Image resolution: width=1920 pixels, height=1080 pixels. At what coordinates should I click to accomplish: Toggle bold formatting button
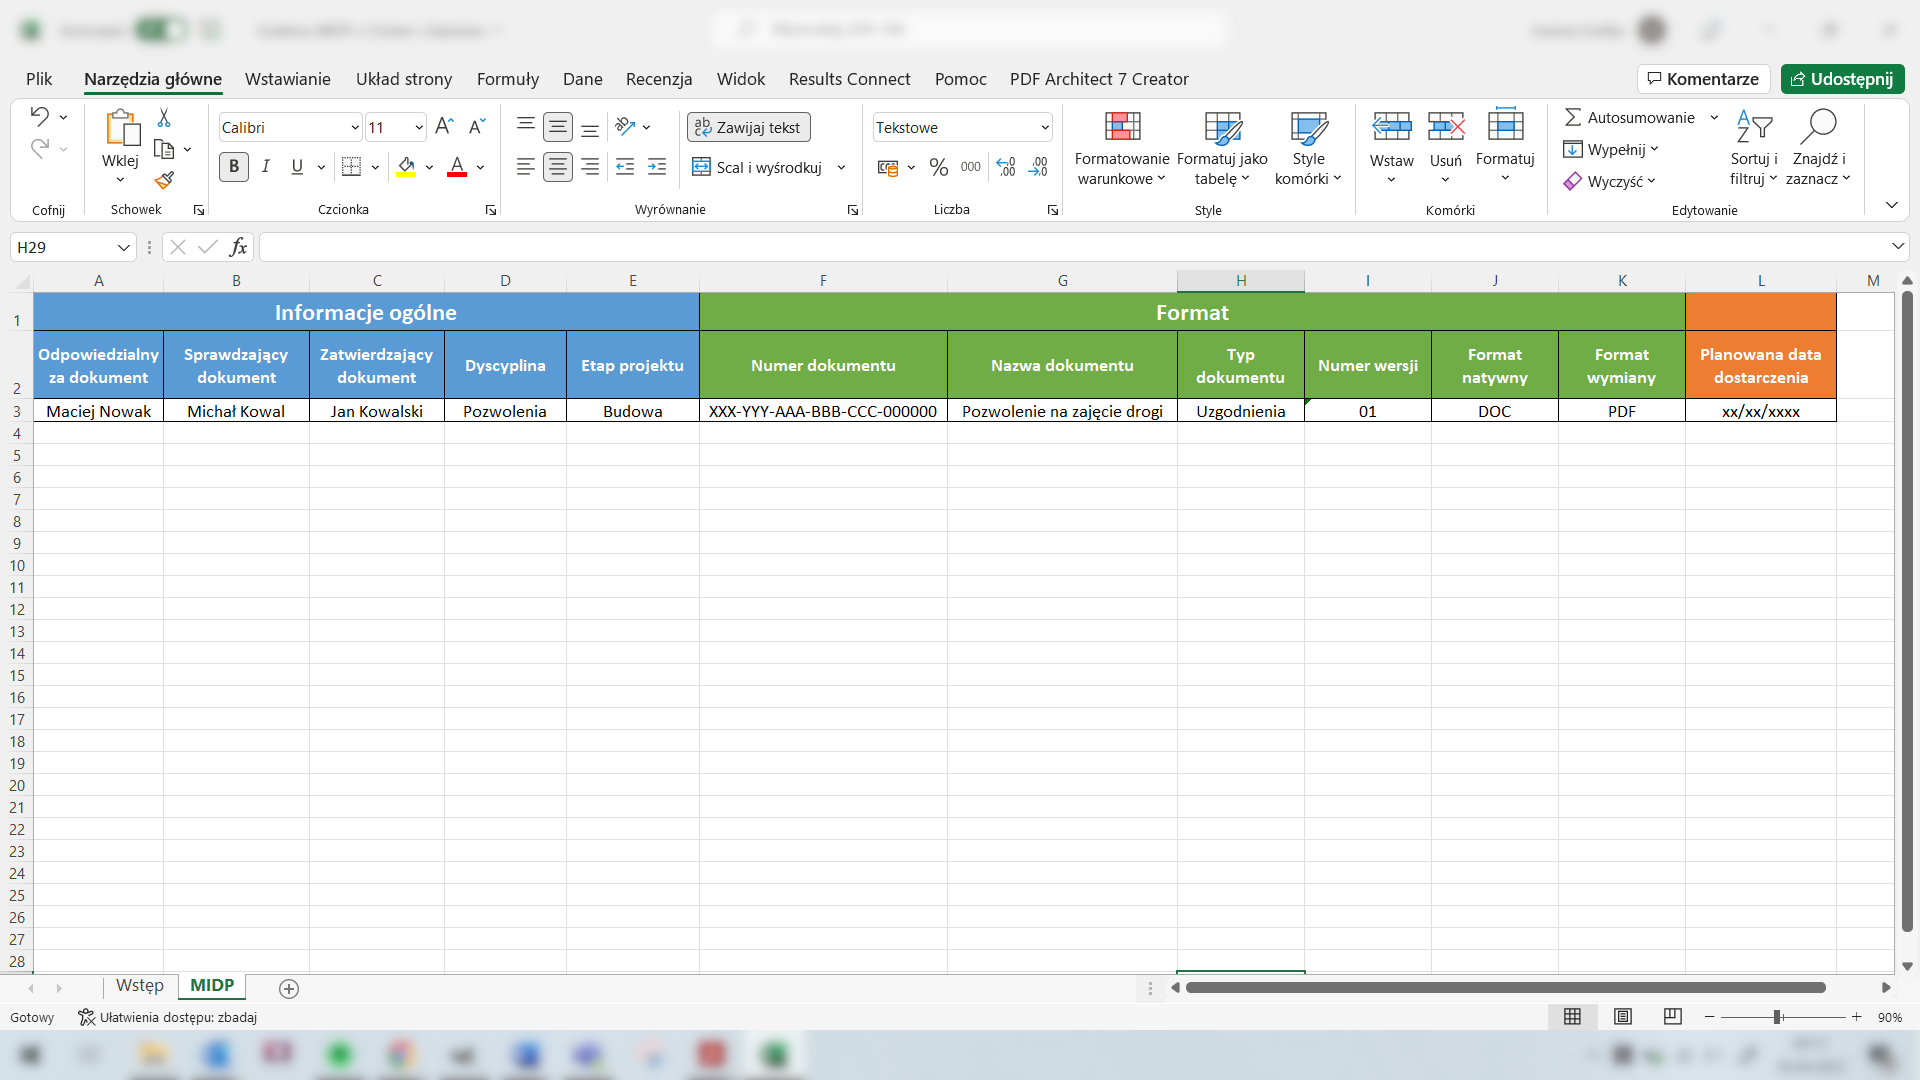coord(234,167)
